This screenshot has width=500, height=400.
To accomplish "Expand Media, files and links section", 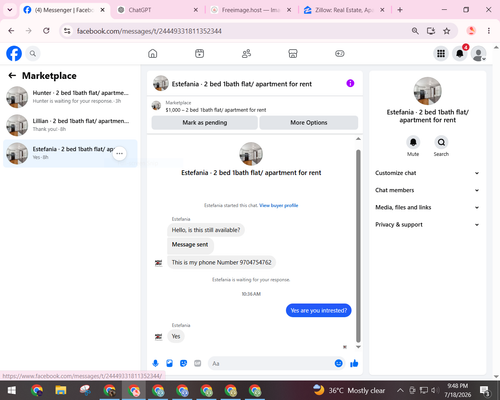I will [427, 207].
